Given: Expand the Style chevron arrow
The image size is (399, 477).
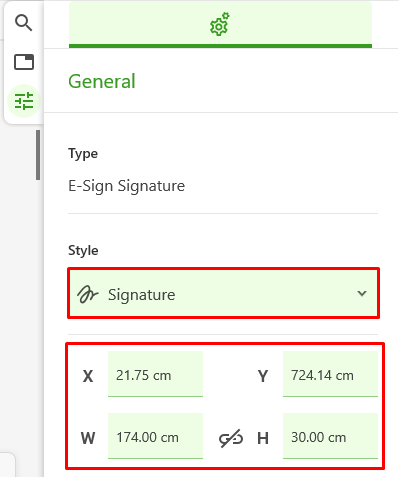Looking at the screenshot, I should point(362,293).
